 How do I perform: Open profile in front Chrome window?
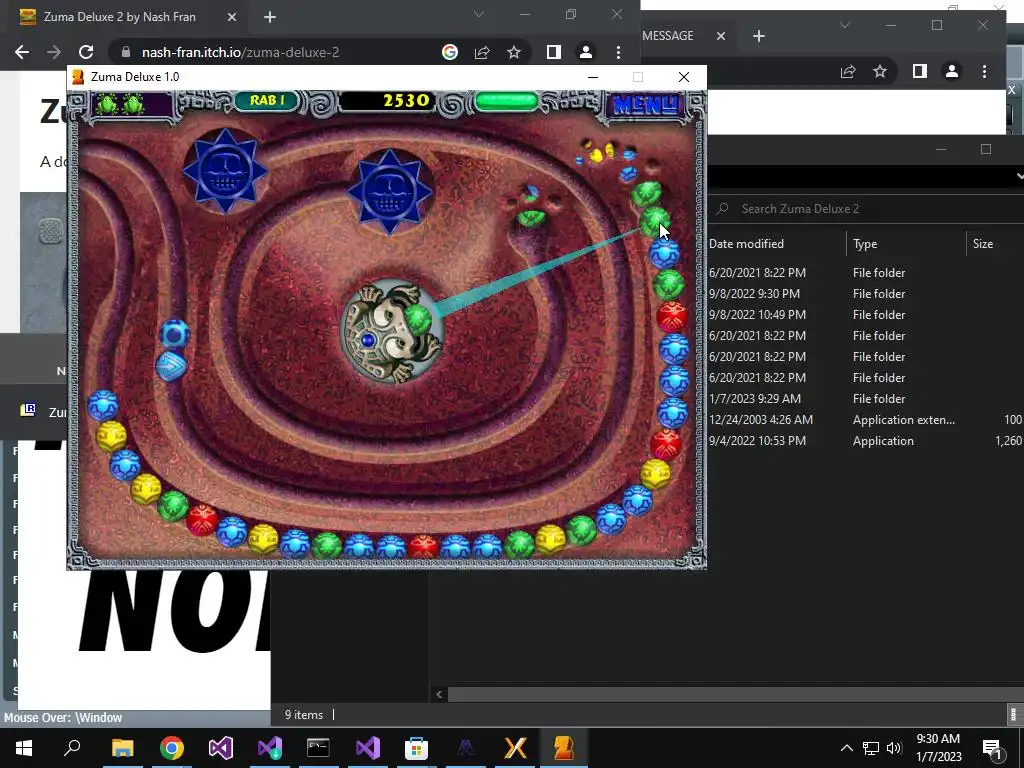pos(586,52)
